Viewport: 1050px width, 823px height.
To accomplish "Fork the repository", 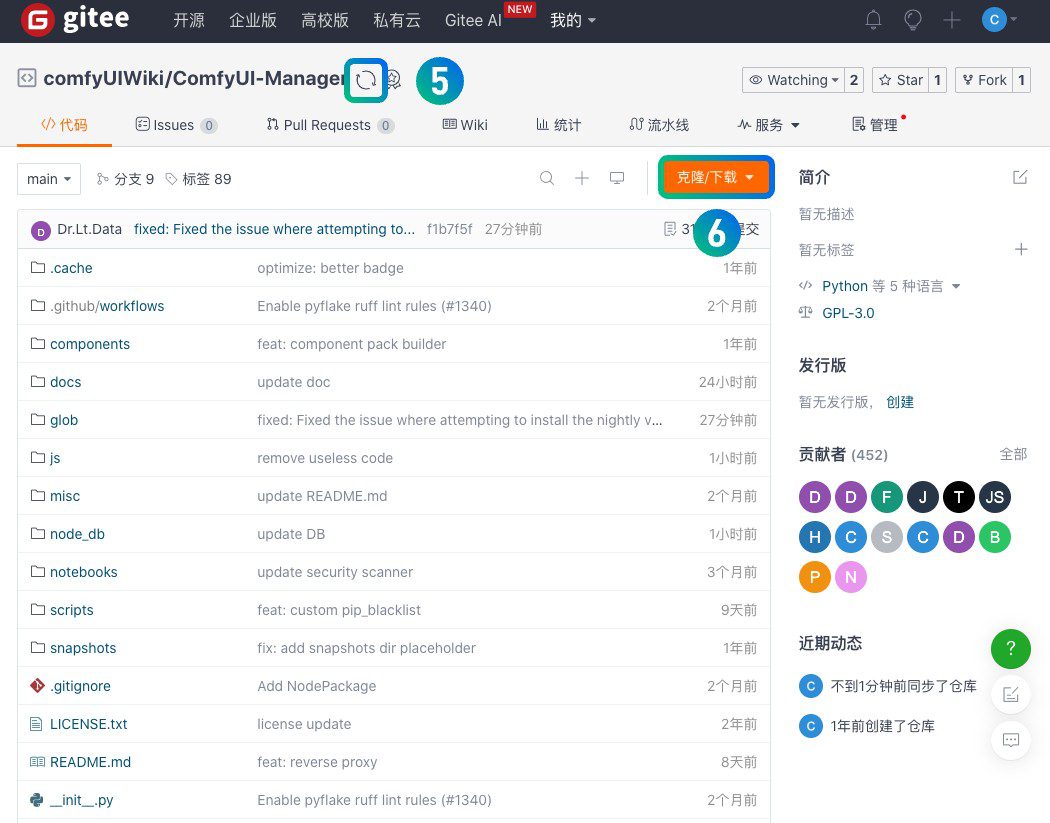I will pos(984,80).
